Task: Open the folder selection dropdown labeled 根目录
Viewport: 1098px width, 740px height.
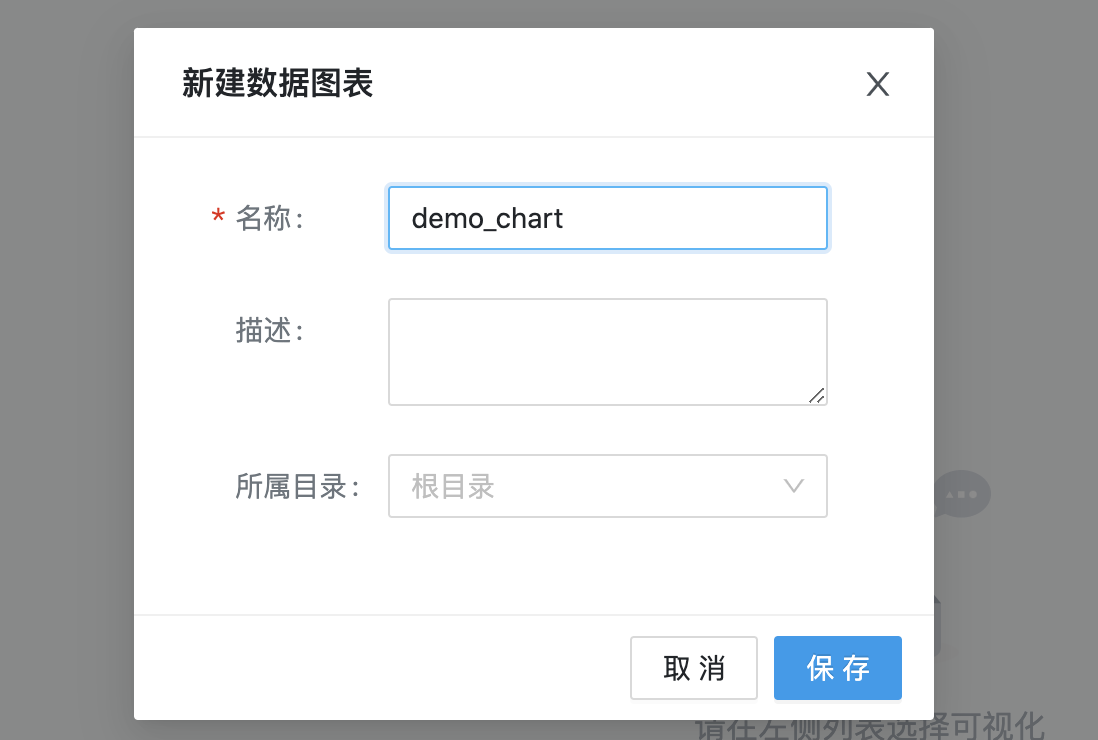Action: tap(607, 486)
